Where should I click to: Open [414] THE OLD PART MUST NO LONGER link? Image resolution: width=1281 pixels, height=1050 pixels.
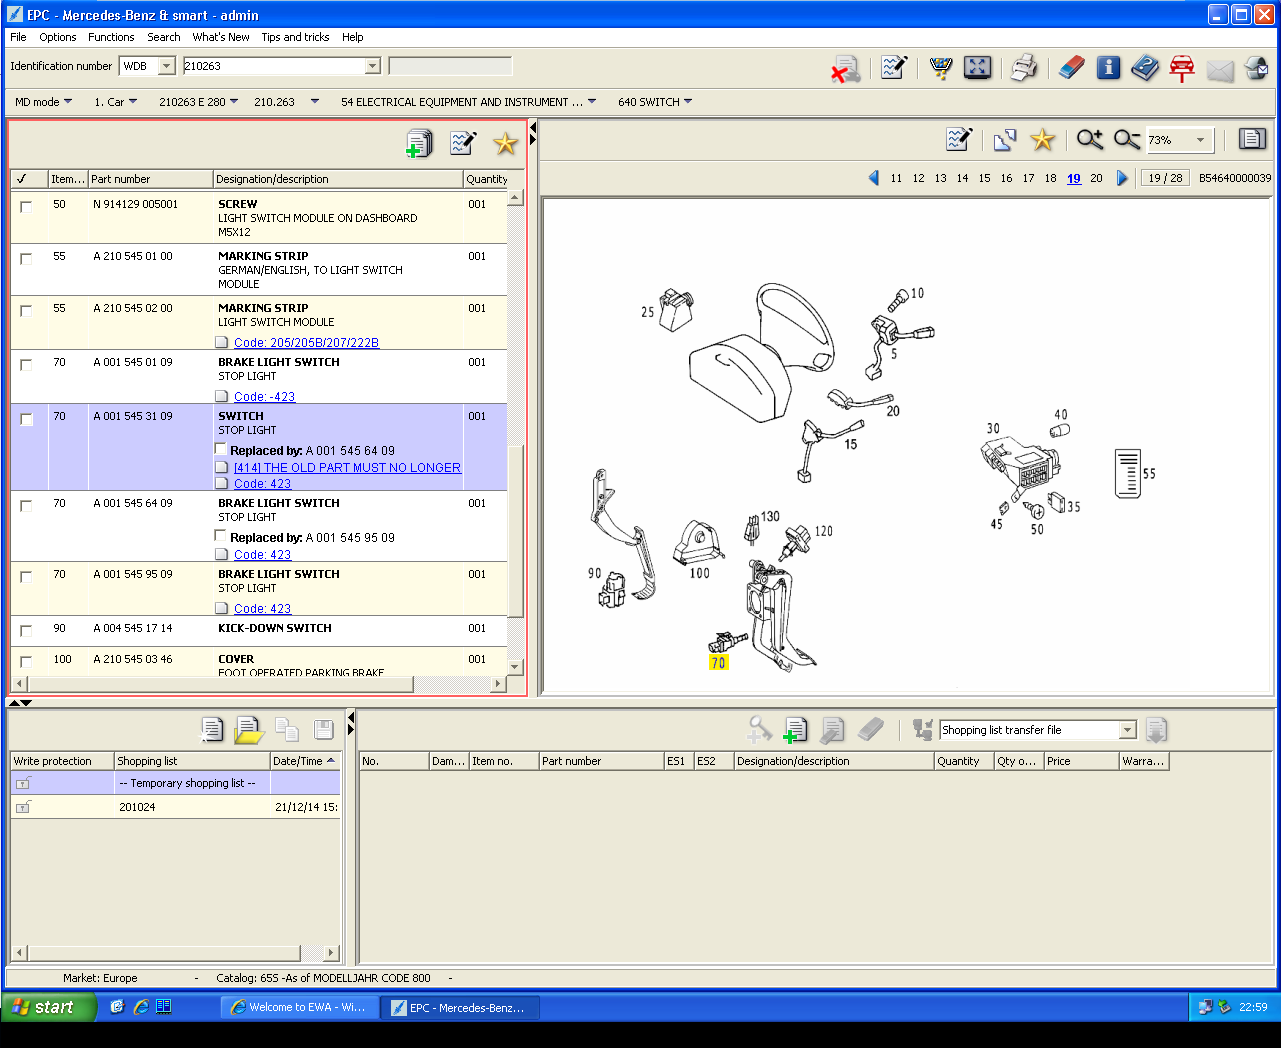[x=347, y=468]
